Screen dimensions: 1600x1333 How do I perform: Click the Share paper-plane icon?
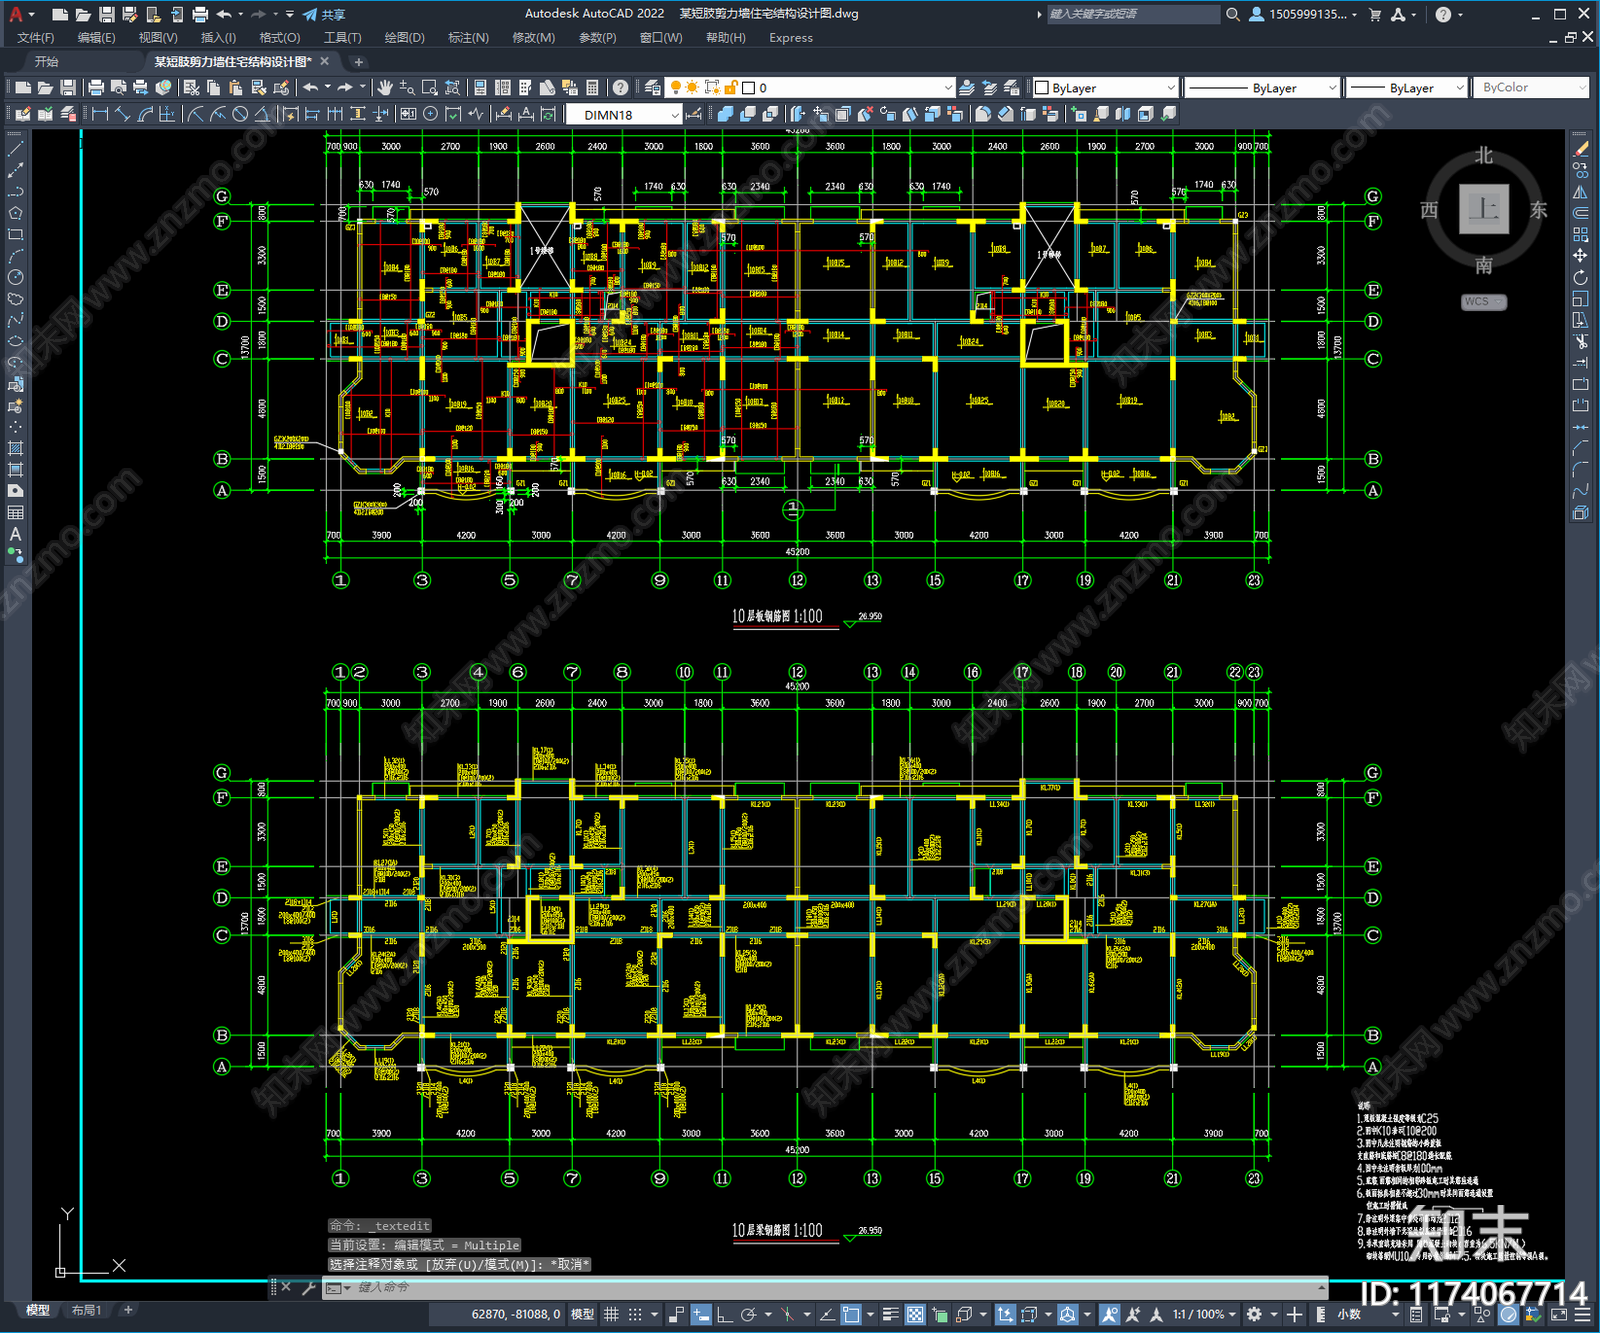[311, 14]
